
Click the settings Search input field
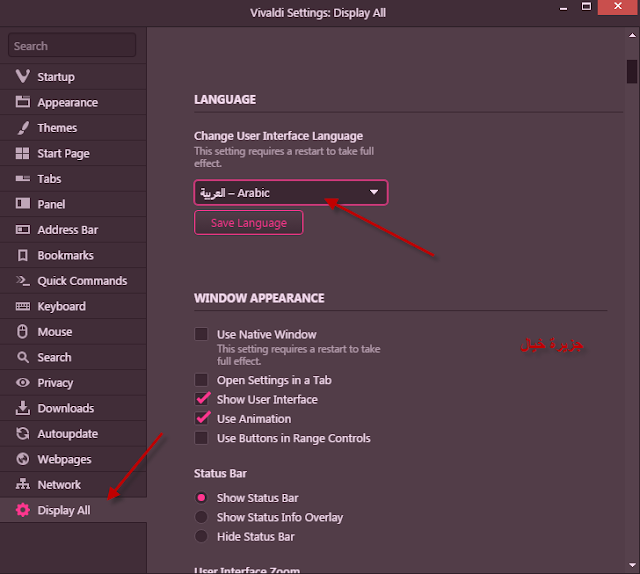point(72,45)
